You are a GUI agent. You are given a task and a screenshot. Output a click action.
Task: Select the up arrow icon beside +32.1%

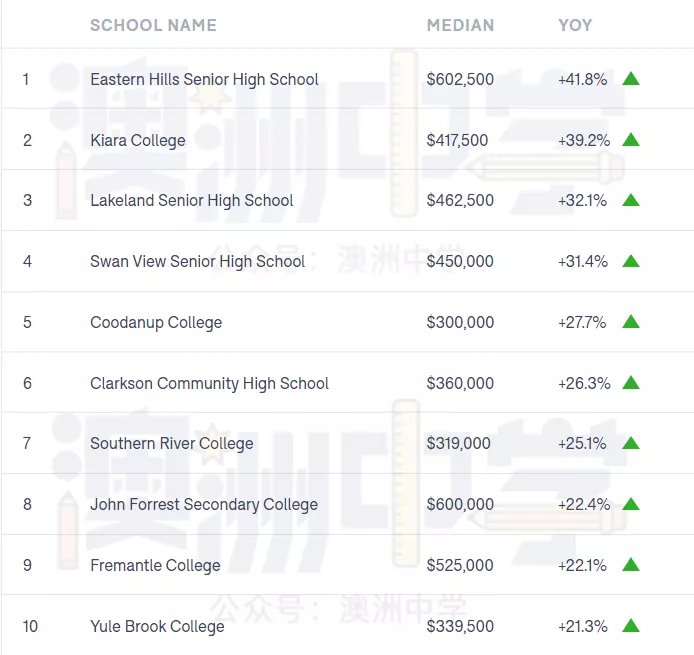[x=631, y=200]
